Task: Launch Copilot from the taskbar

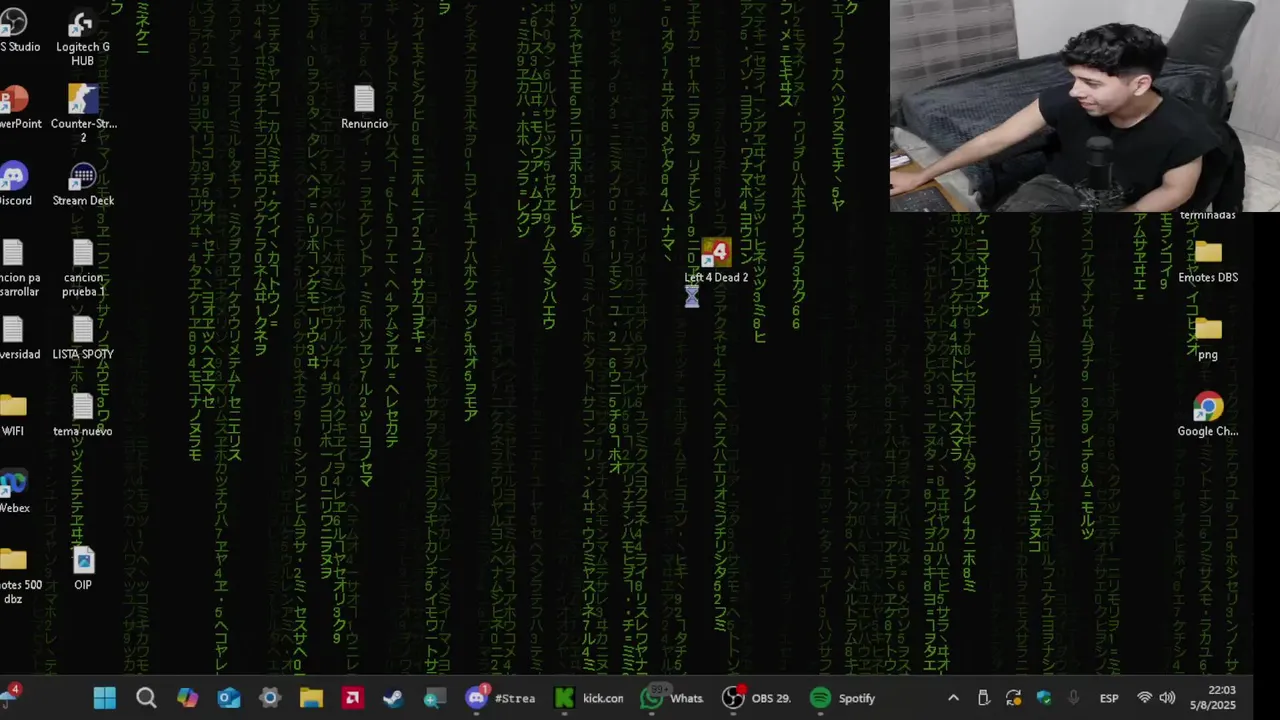Action: 187,698
